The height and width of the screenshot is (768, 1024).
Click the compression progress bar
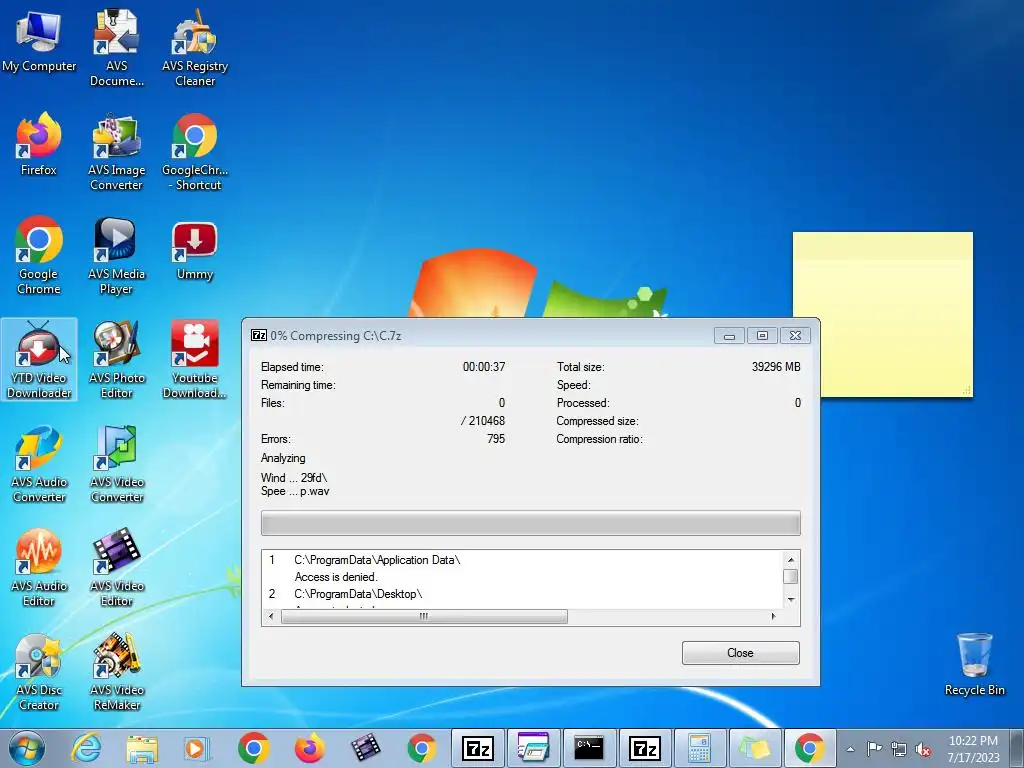tap(530, 523)
